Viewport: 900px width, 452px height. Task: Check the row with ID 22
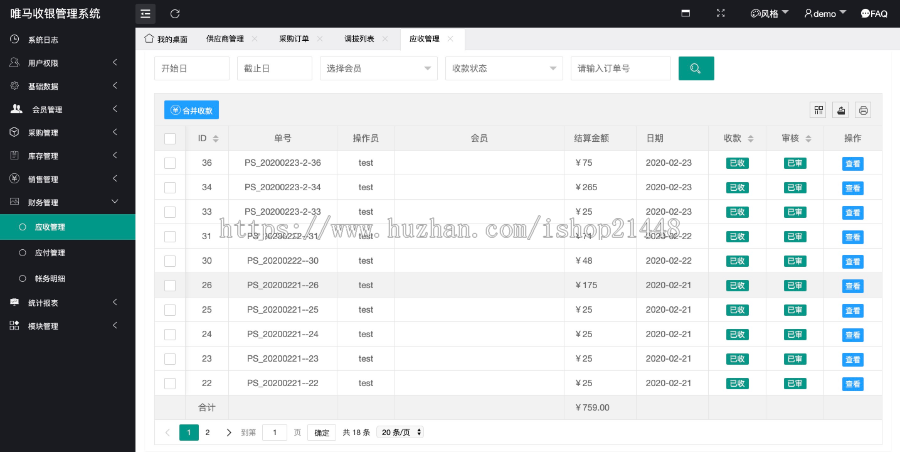(x=170, y=383)
